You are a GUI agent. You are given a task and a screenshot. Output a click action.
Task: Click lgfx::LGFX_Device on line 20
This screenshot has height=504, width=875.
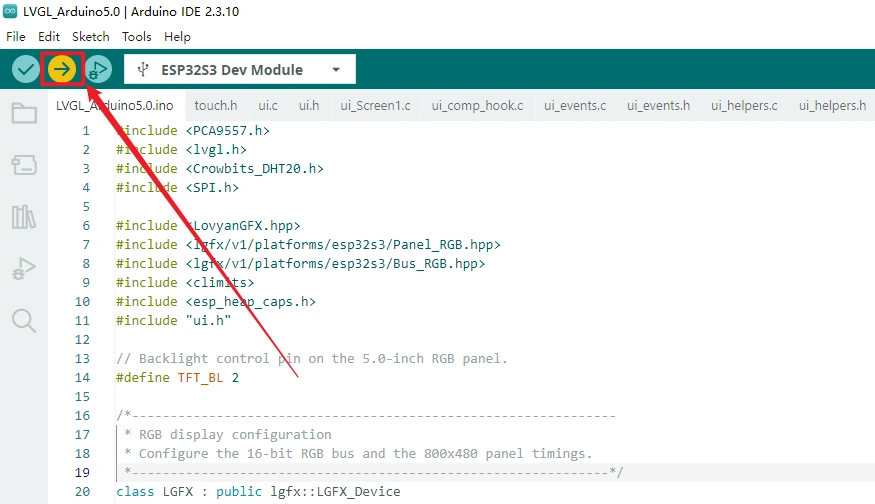click(335, 492)
